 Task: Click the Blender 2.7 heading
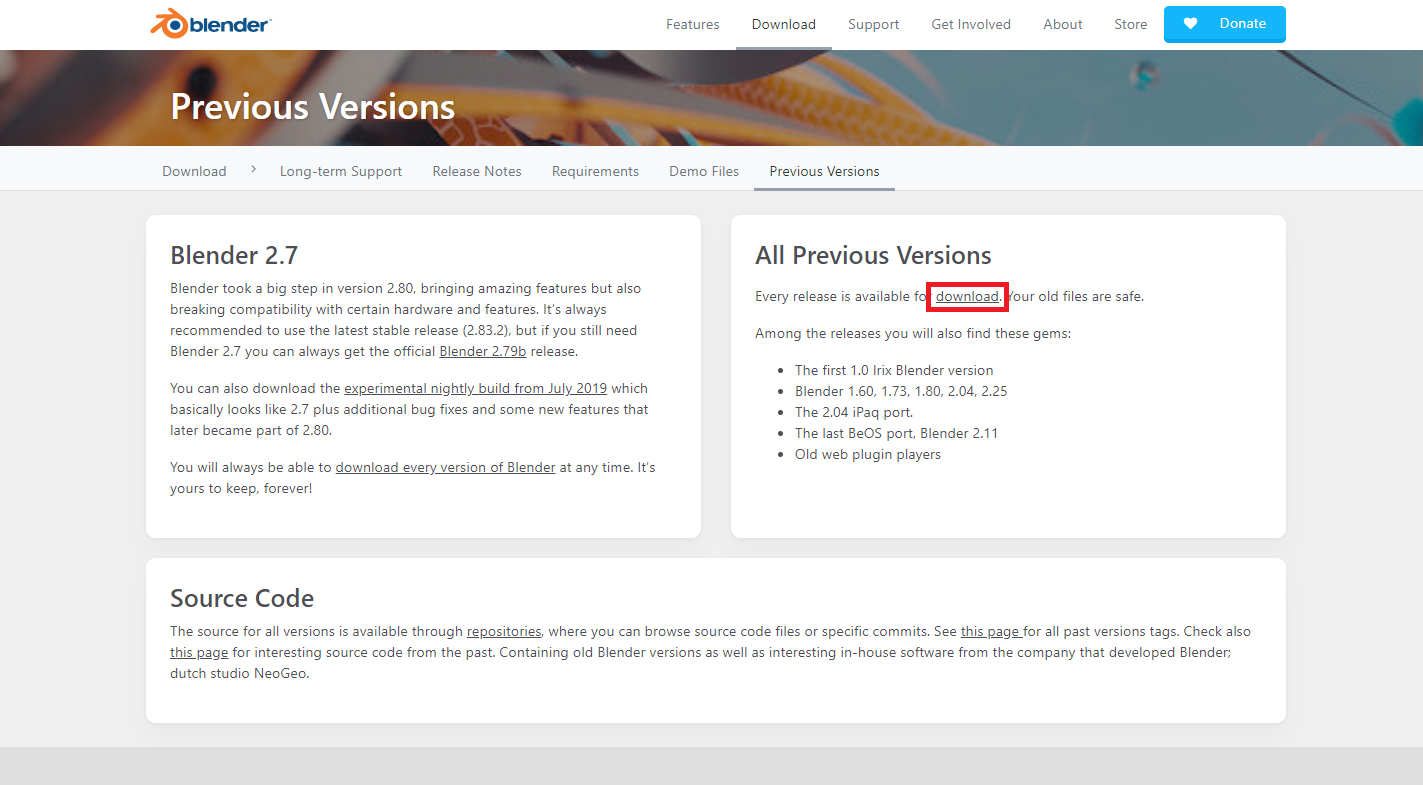pyautogui.click(x=234, y=255)
